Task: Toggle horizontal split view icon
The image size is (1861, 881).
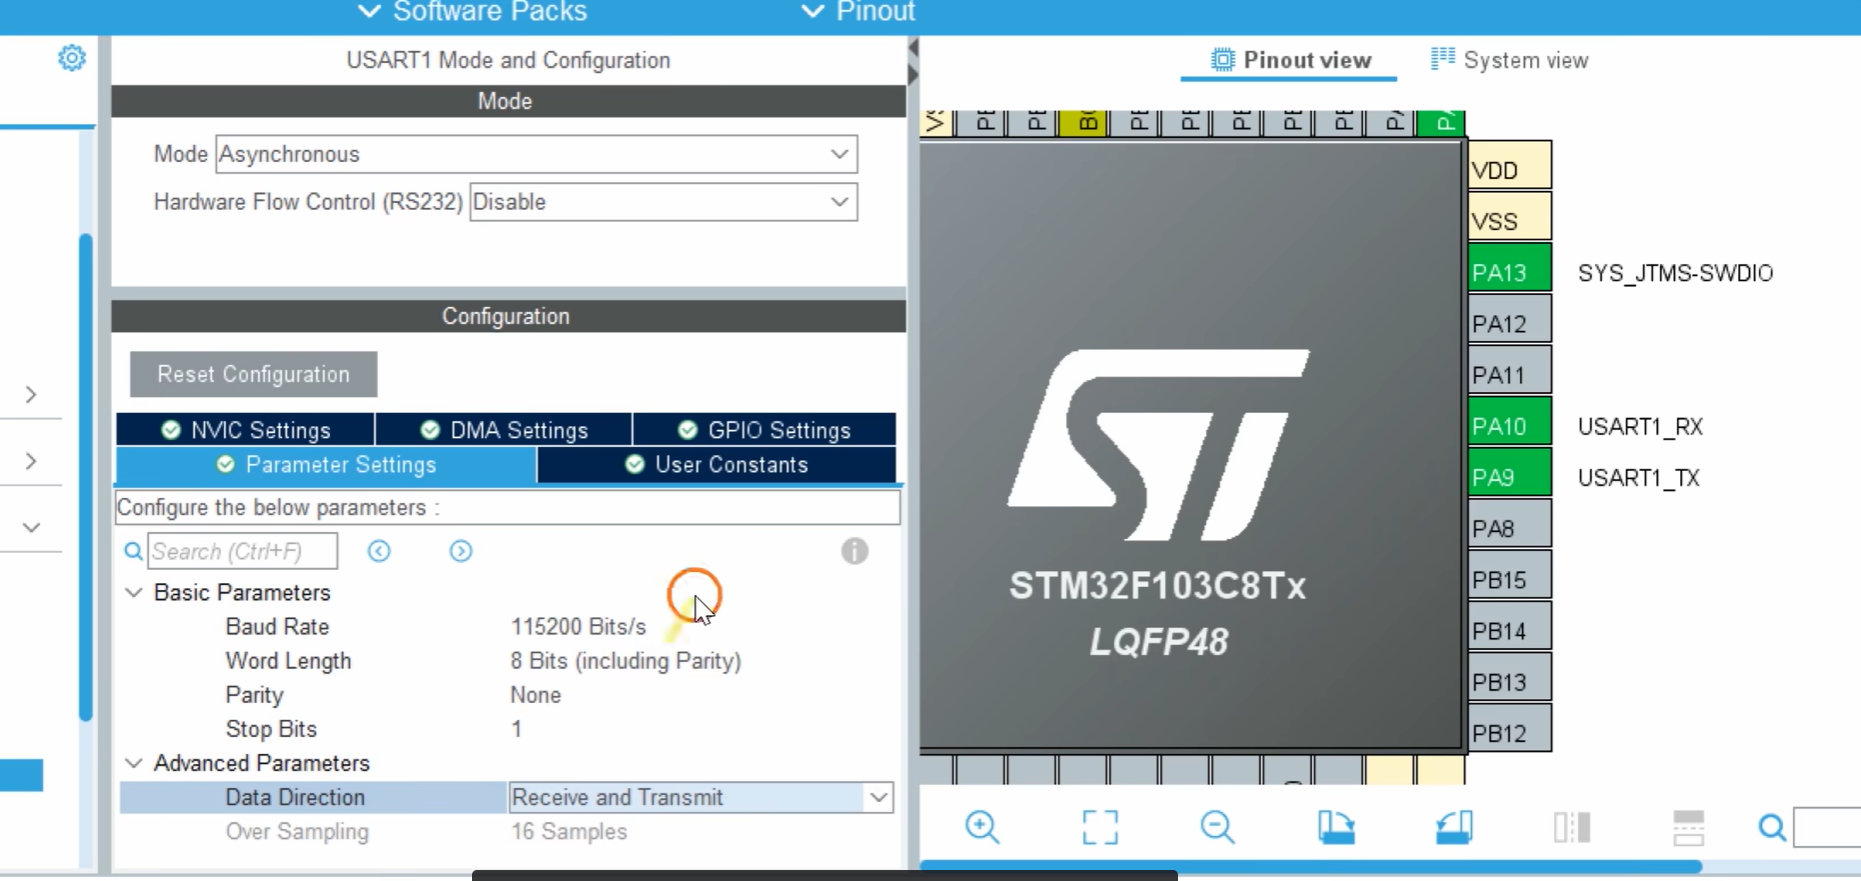Action: click(1689, 827)
